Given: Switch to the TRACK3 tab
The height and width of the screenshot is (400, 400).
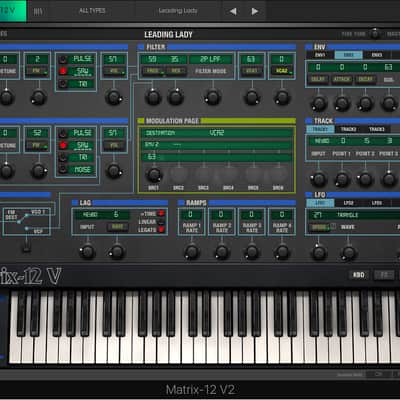Looking at the screenshot, I should click(x=377, y=129).
